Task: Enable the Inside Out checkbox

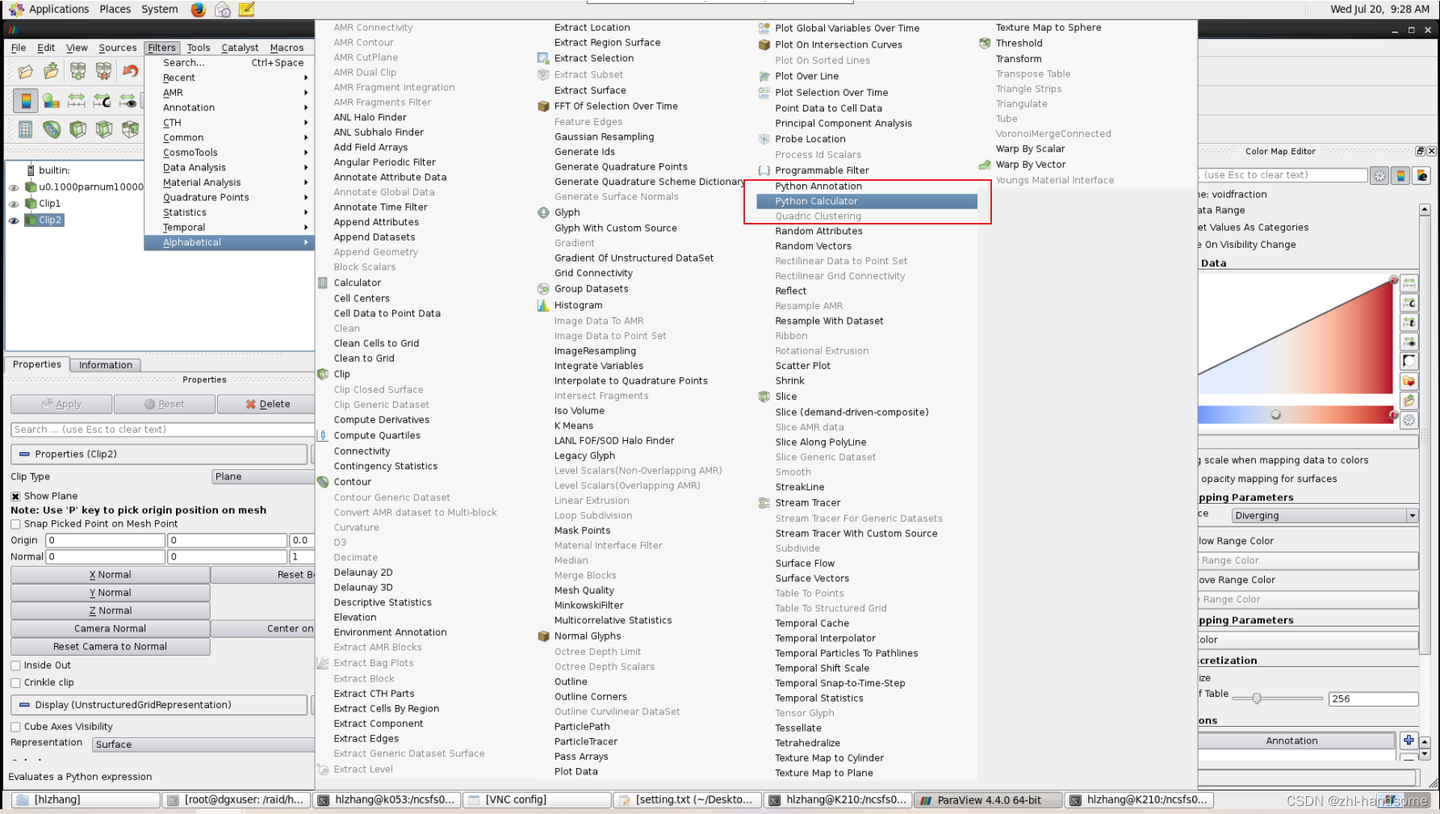Action: pyautogui.click(x=15, y=665)
